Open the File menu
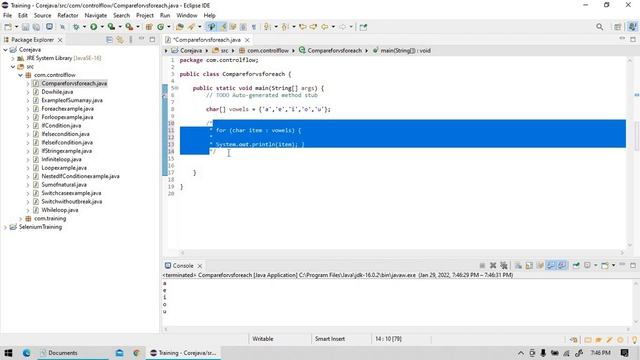This screenshot has height=360, width=640. [x=7, y=16]
